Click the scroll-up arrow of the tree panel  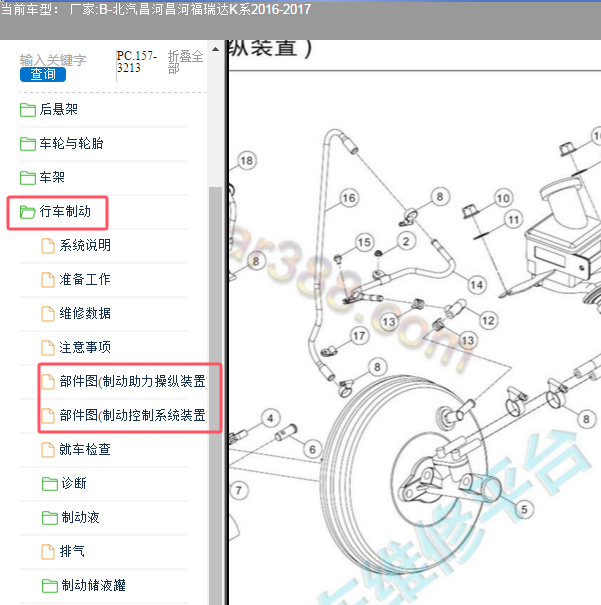(216, 49)
